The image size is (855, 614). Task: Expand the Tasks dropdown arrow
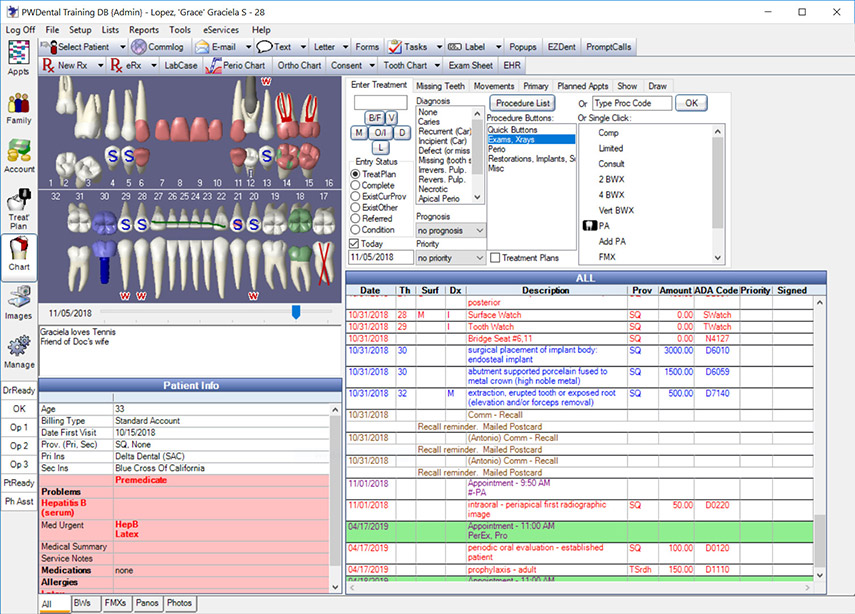[439, 47]
